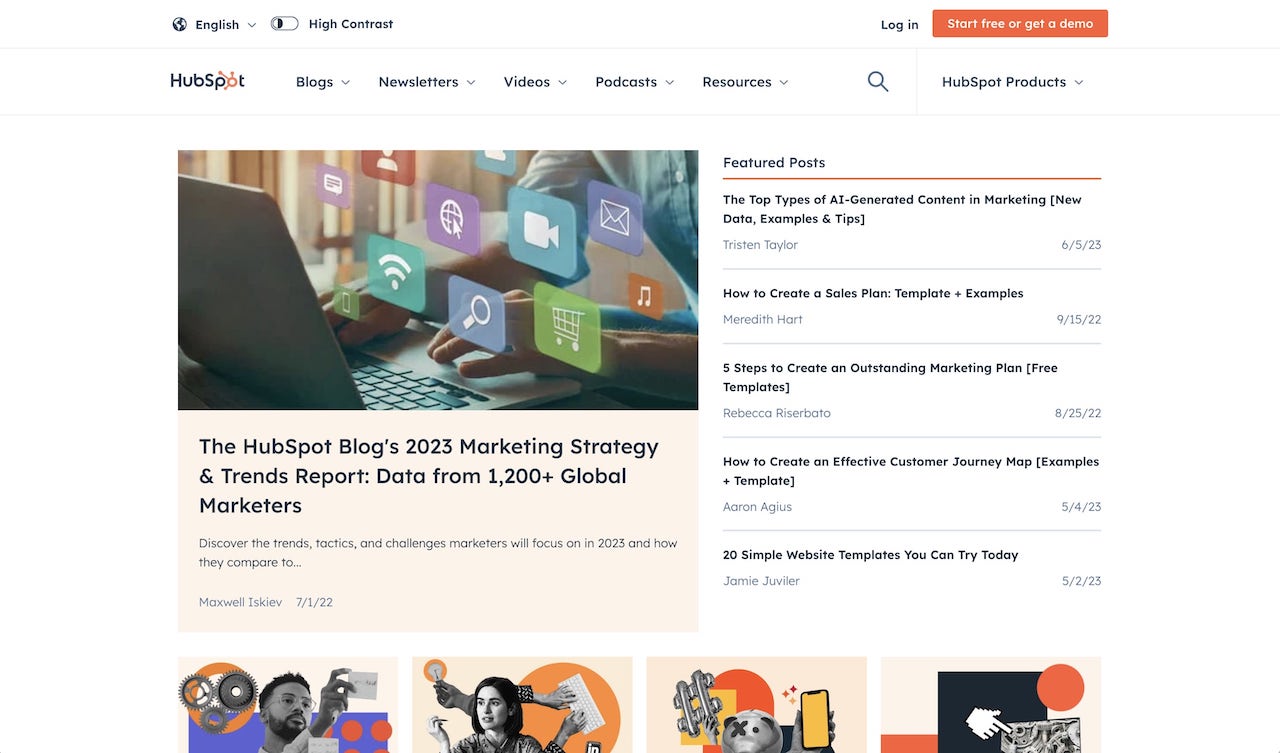1280x753 pixels.
Task: Expand the Videos menu
Action: [x=535, y=82]
